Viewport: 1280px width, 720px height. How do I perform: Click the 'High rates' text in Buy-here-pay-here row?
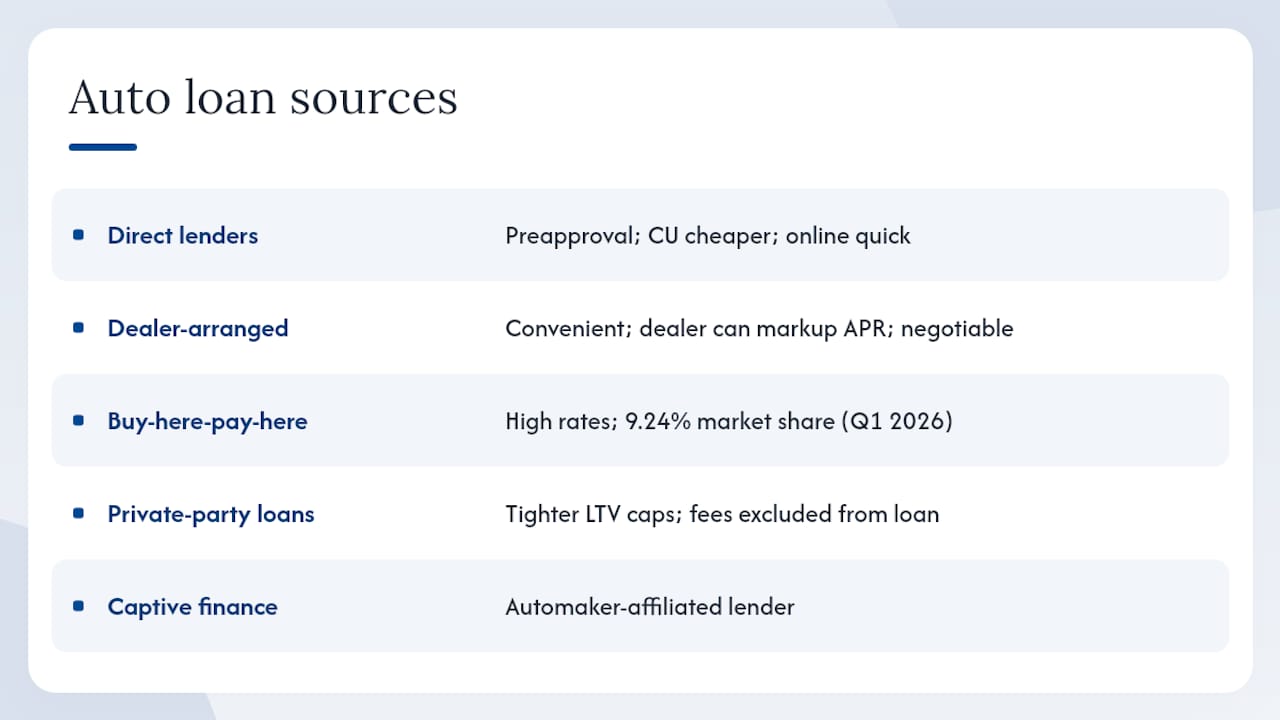[559, 421]
